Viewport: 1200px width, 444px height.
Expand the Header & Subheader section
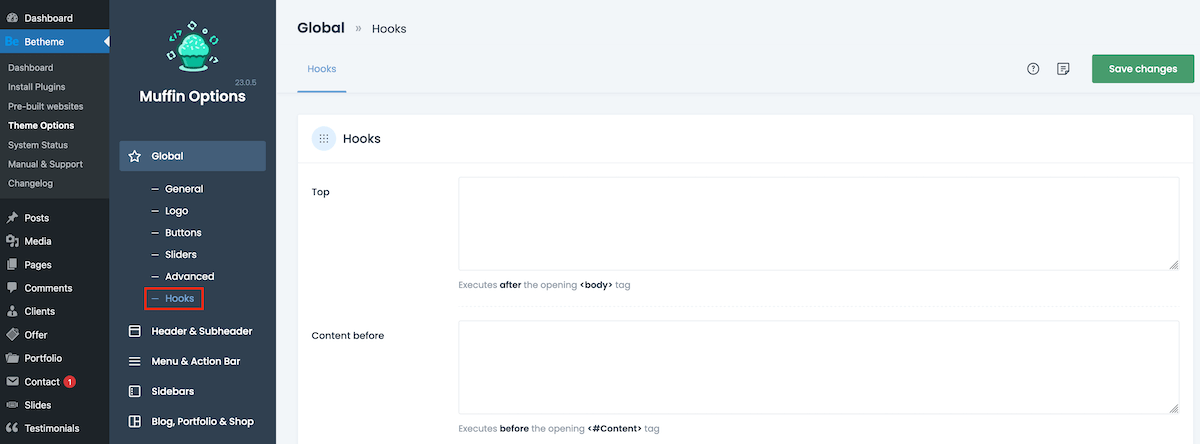[201, 331]
